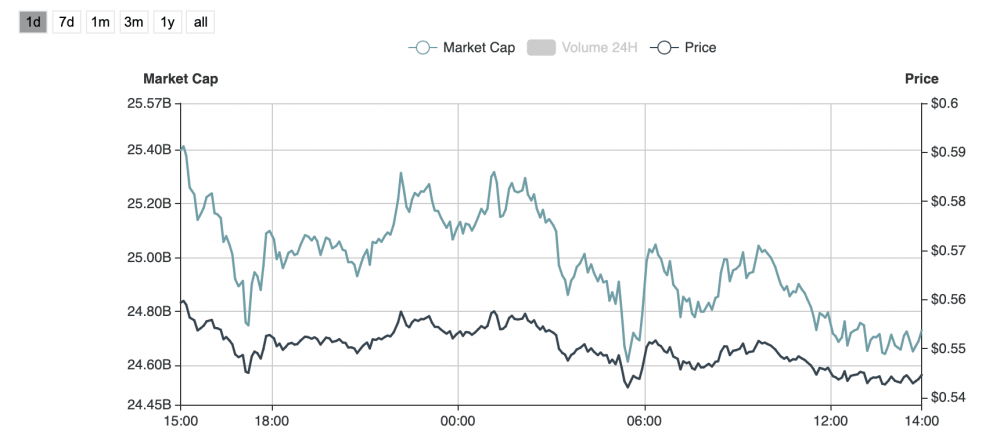Image resolution: width=1000 pixels, height=436 pixels.
Task: Switch chart to 1y range
Action: click(167, 22)
